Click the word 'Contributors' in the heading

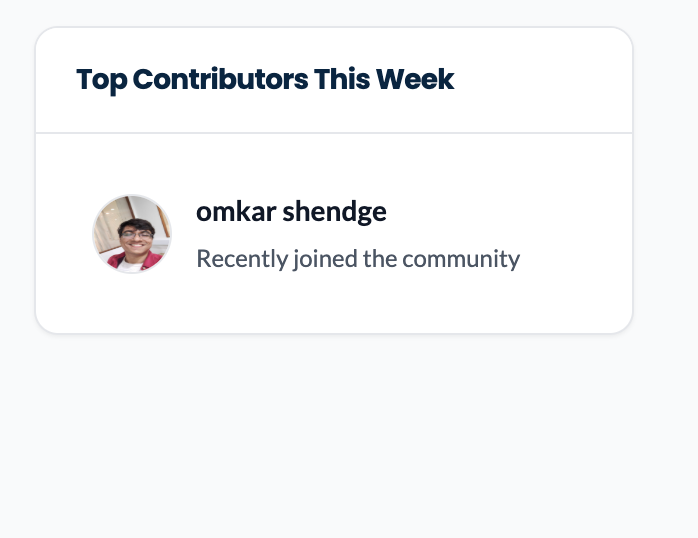(x=220, y=80)
